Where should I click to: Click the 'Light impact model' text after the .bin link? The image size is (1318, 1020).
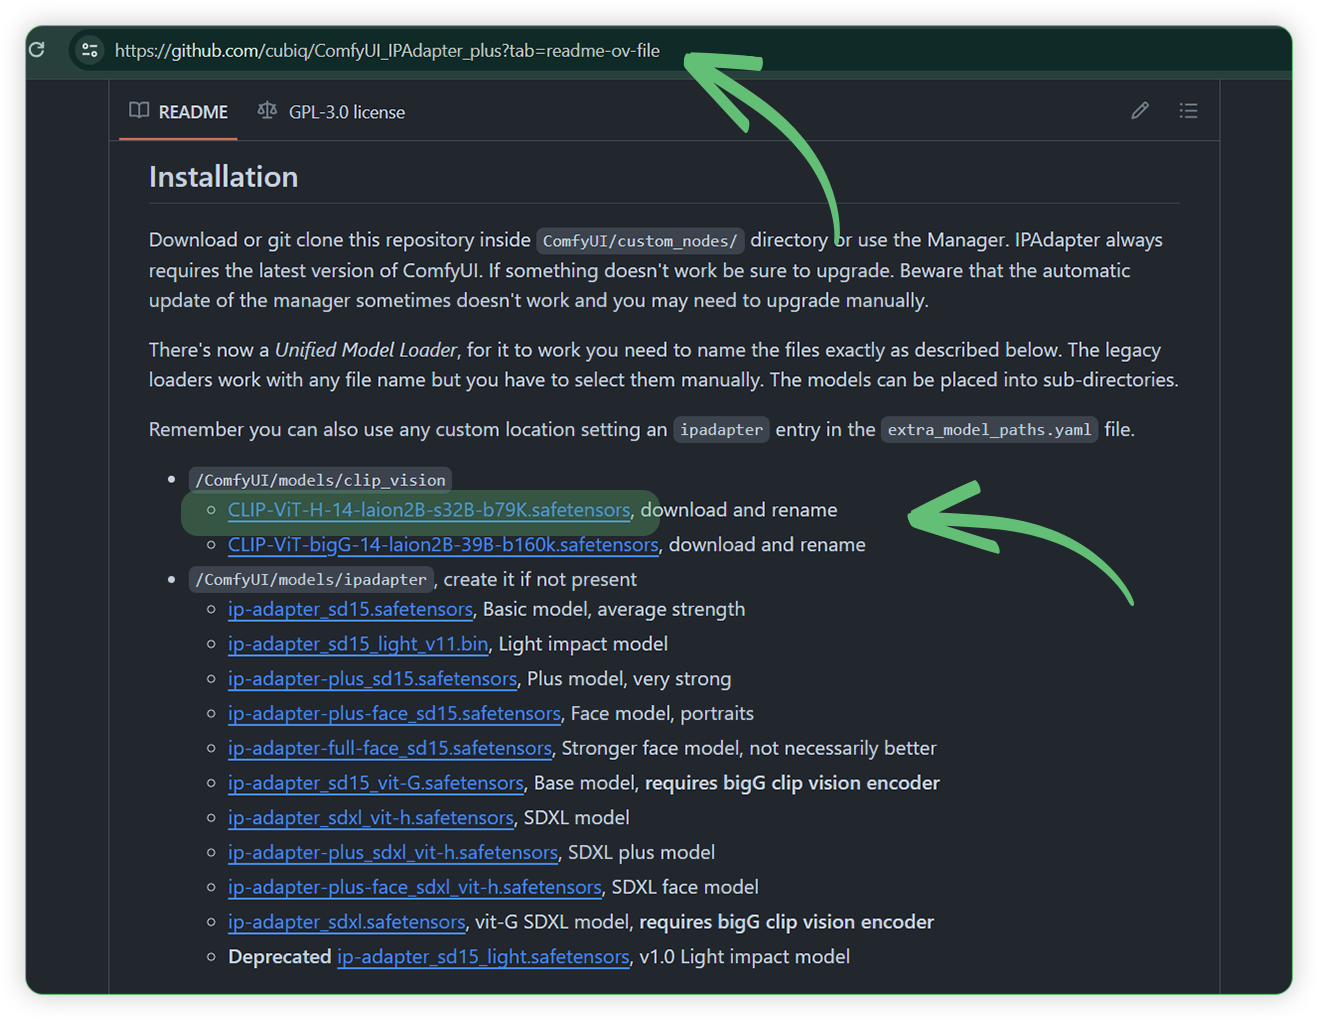[583, 644]
